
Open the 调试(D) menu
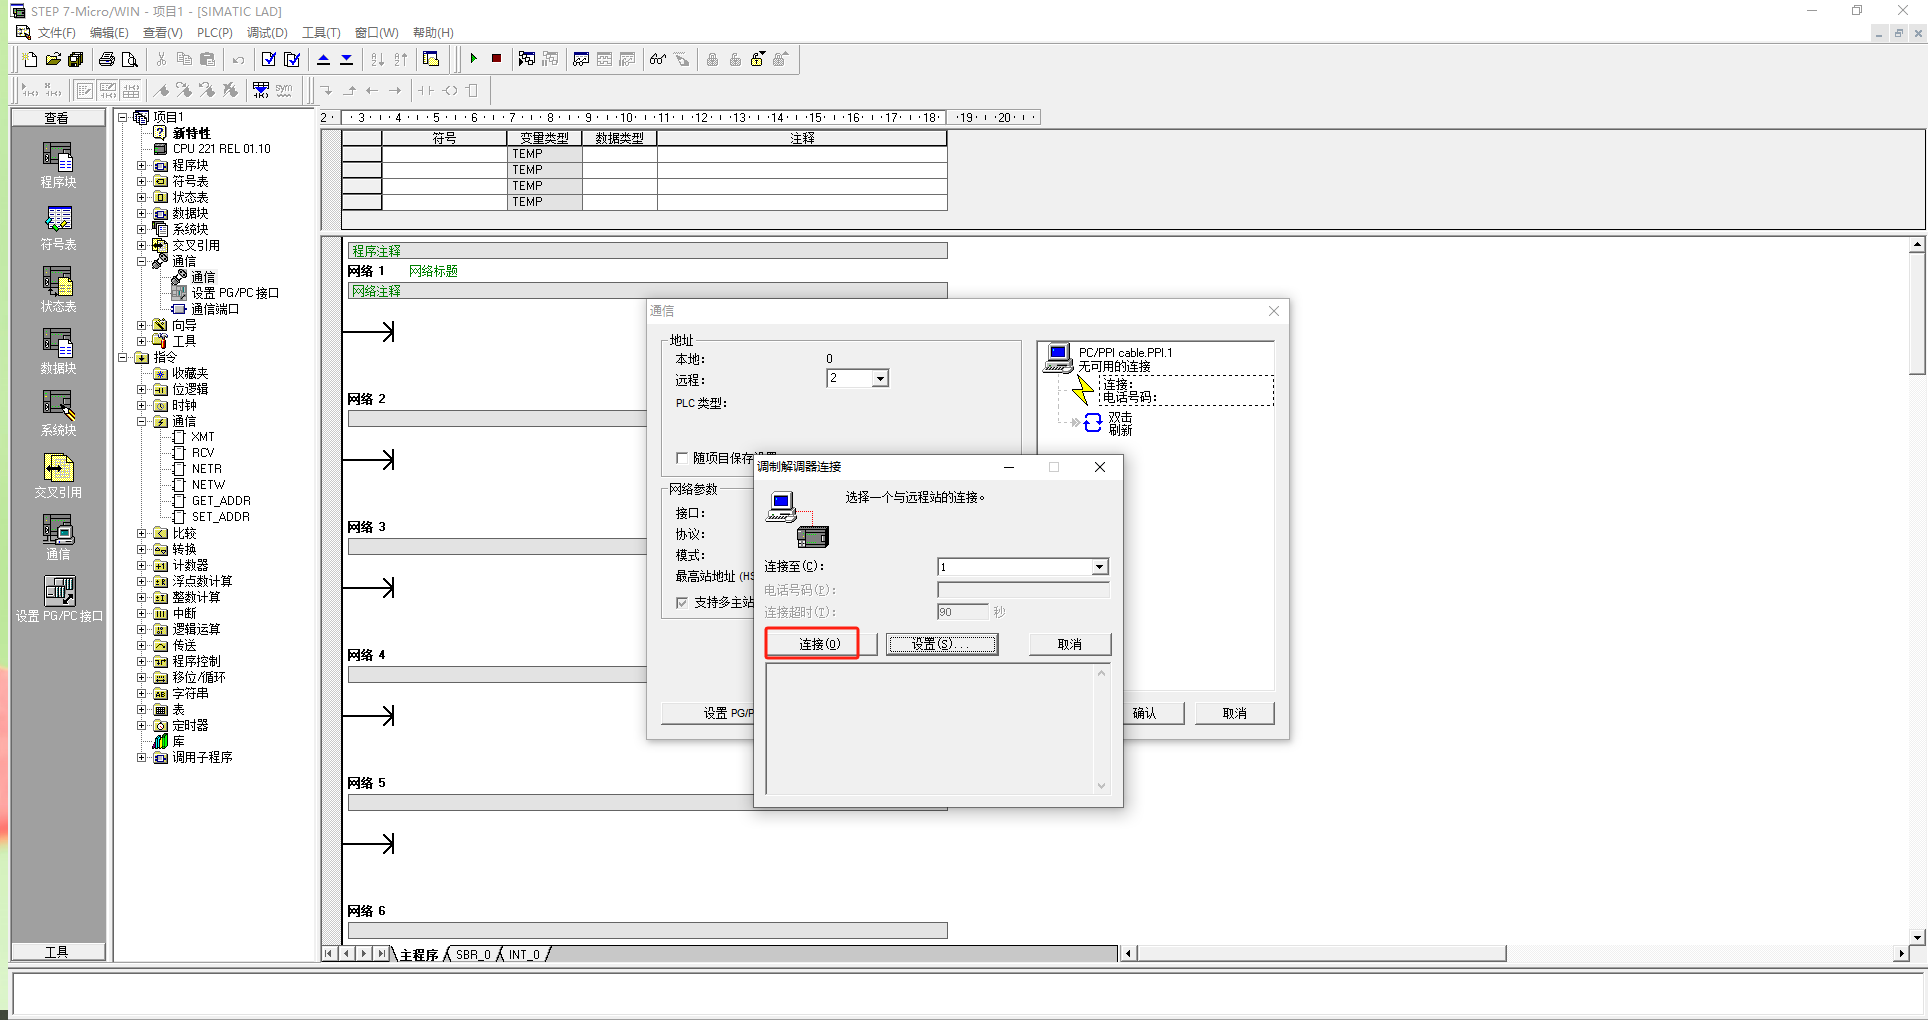click(267, 33)
